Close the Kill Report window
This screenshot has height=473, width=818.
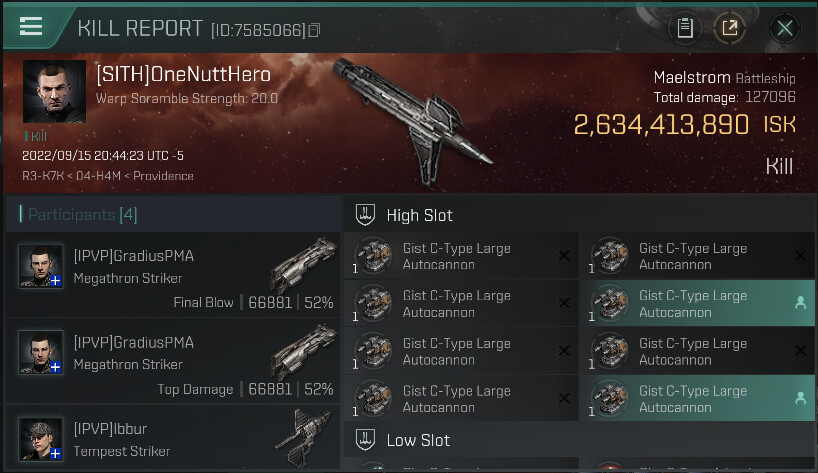point(785,28)
